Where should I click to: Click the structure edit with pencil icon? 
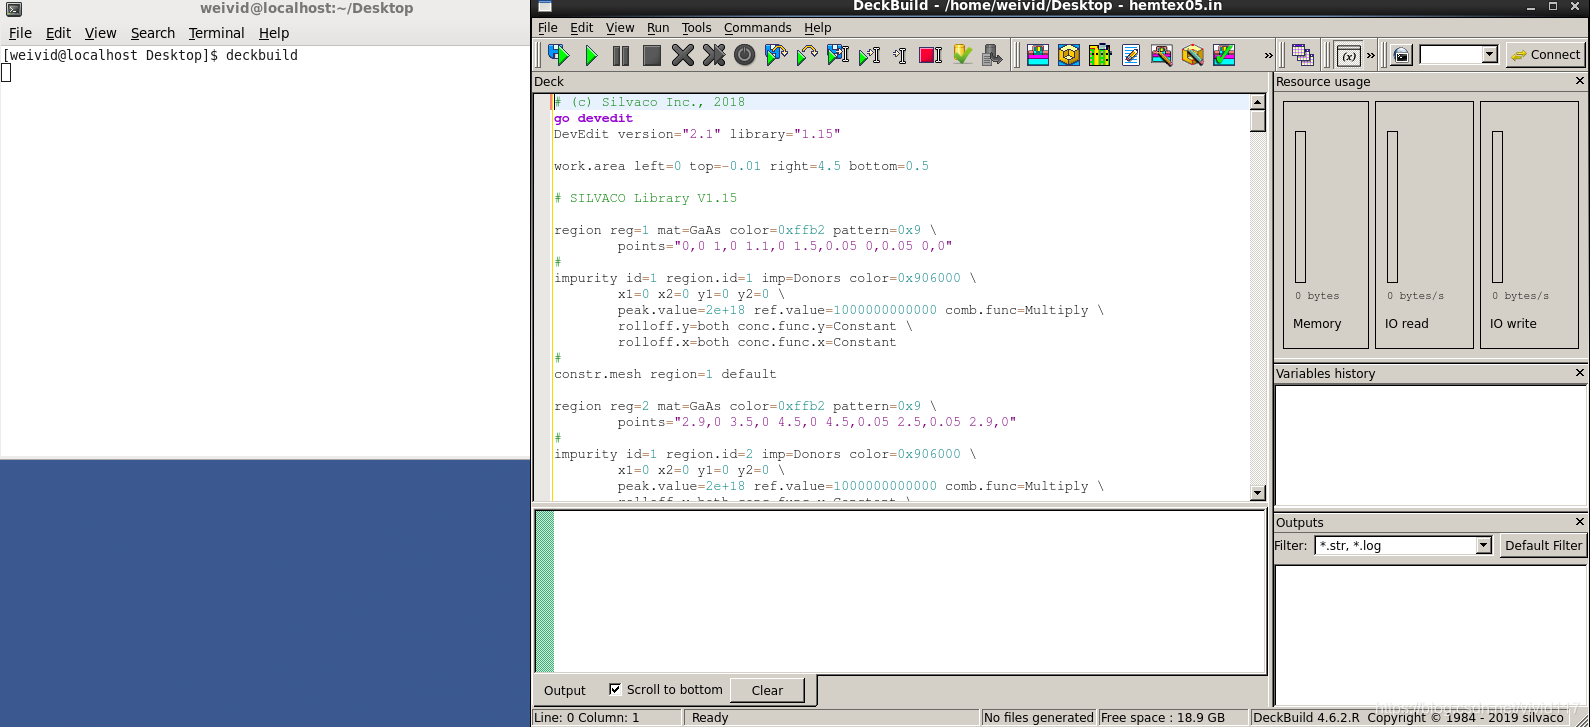(x=1162, y=55)
